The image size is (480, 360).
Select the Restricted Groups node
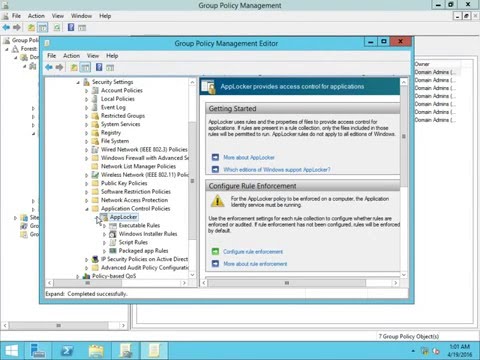[x=123, y=116]
